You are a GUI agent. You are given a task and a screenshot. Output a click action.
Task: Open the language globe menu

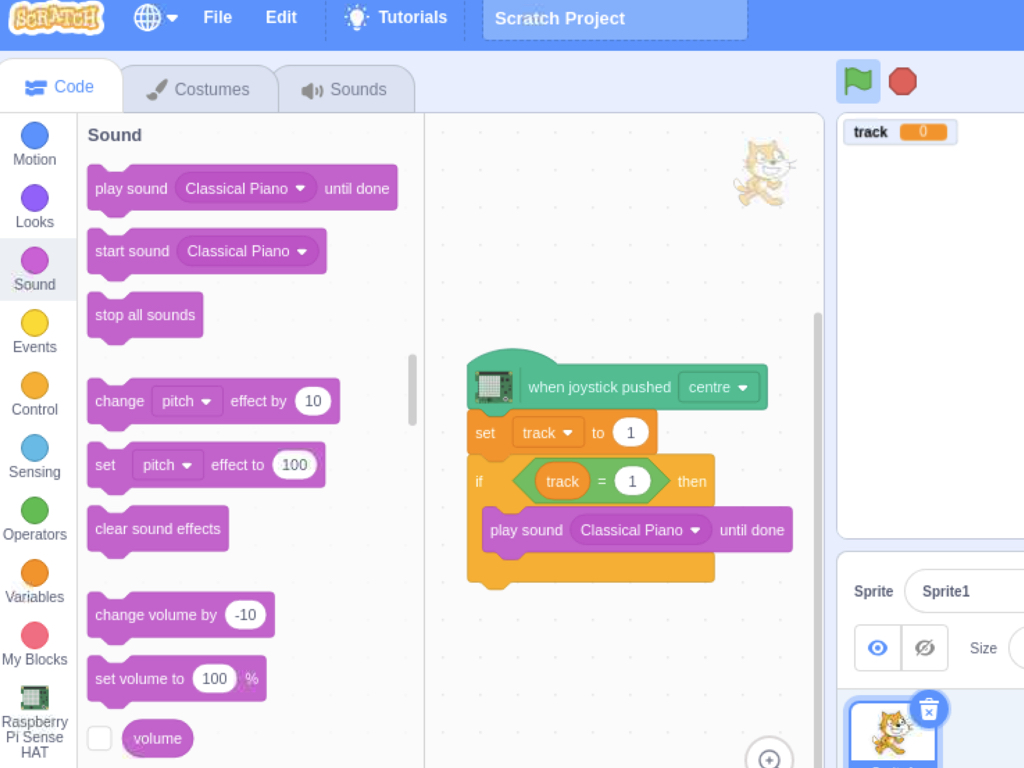click(x=155, y=18)
